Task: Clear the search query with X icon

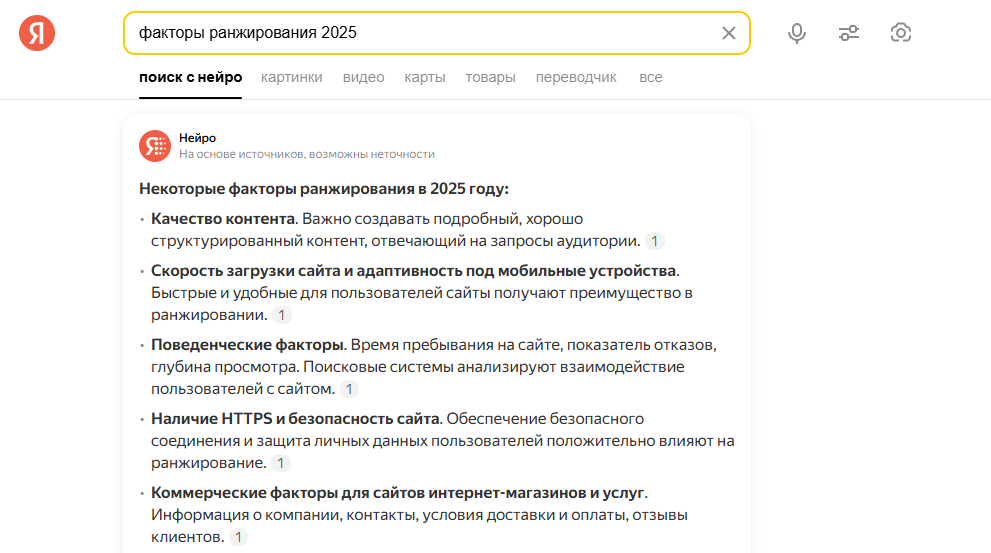Action: 728,33
